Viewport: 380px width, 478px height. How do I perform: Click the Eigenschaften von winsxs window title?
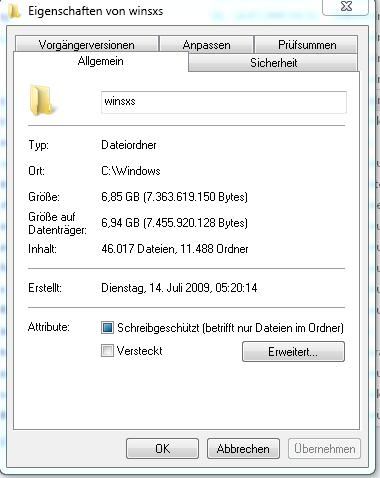(96, 11)
